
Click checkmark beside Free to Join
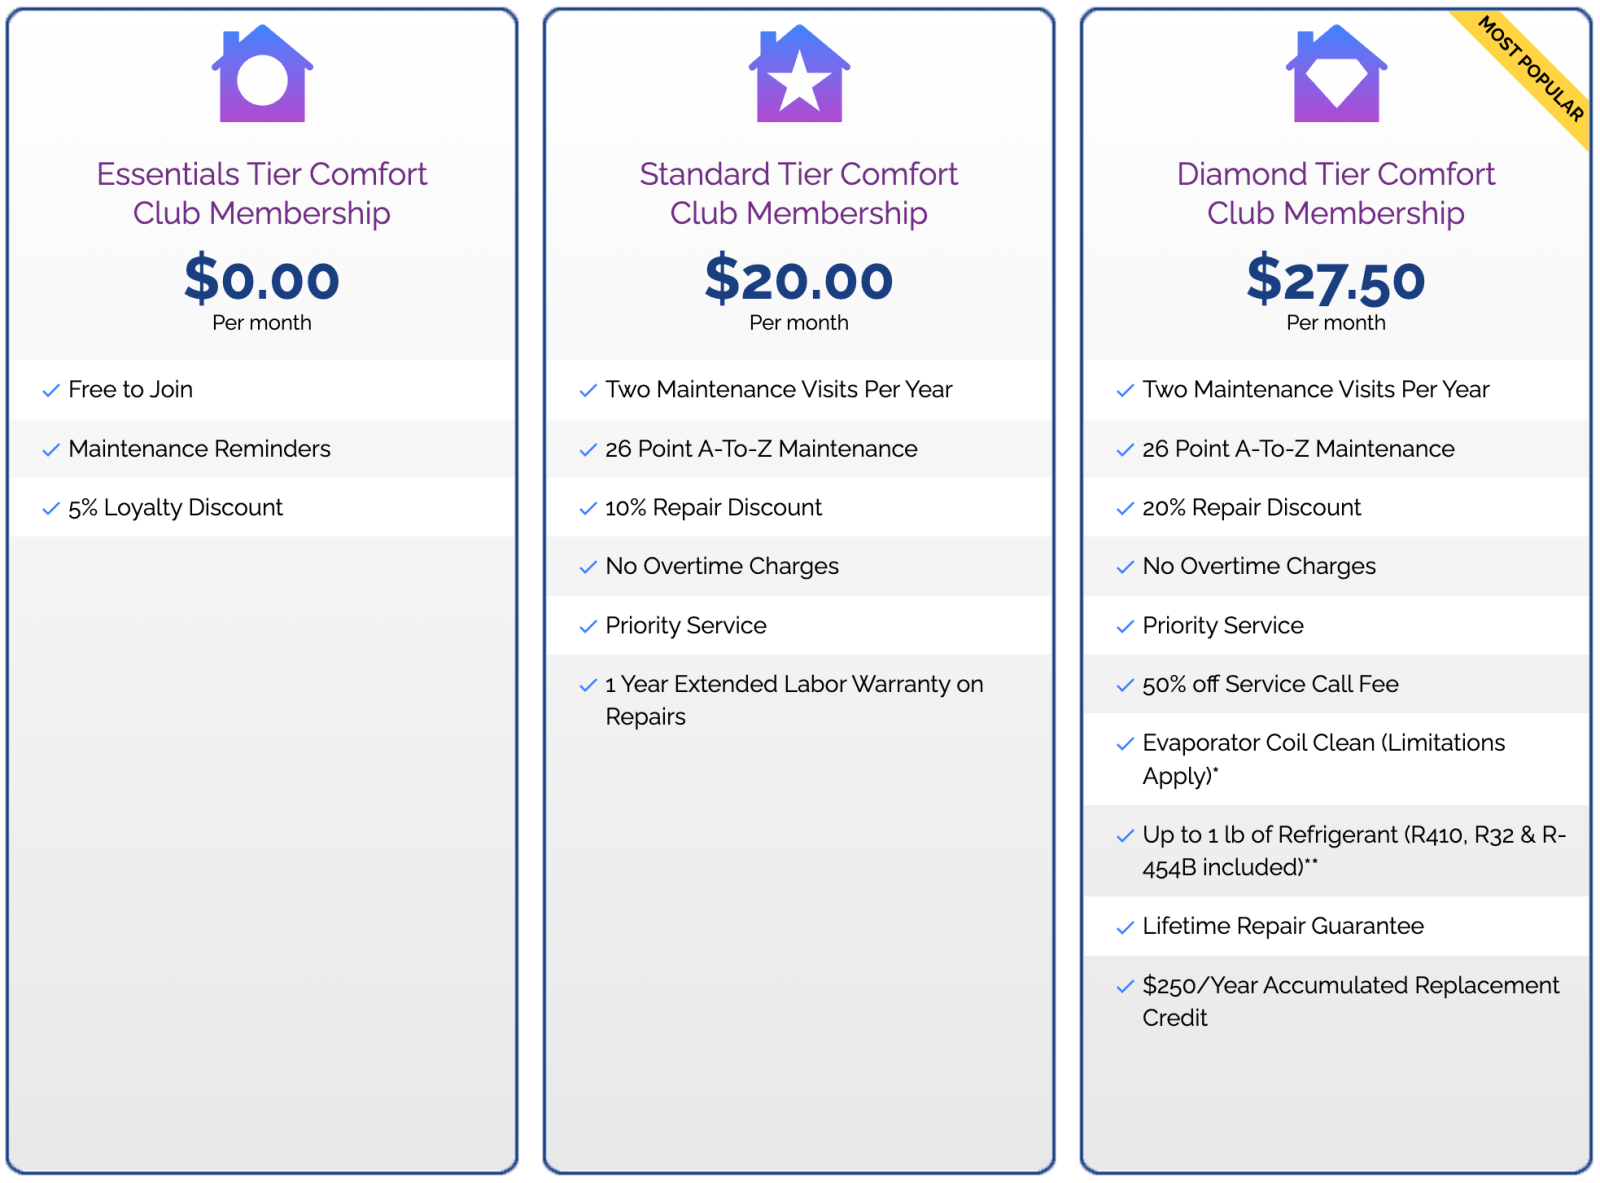pyautogui.click(x=51, y=391)
